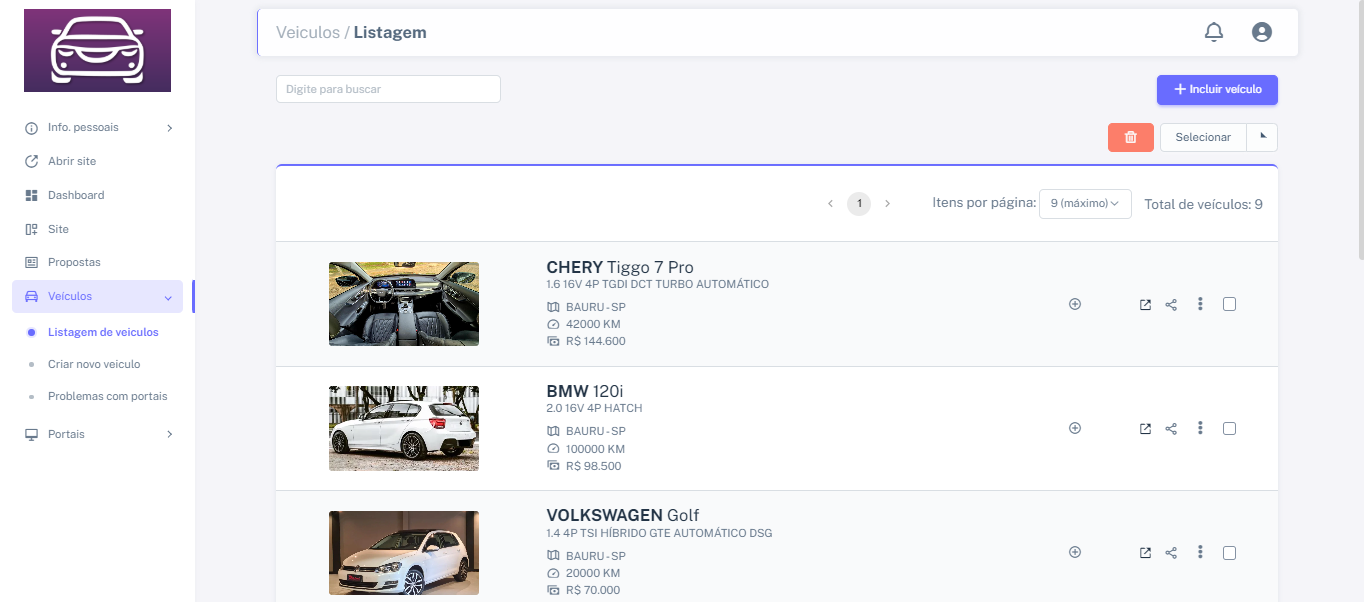Expand the Portais sidebar section

click(x=97, y=433)
